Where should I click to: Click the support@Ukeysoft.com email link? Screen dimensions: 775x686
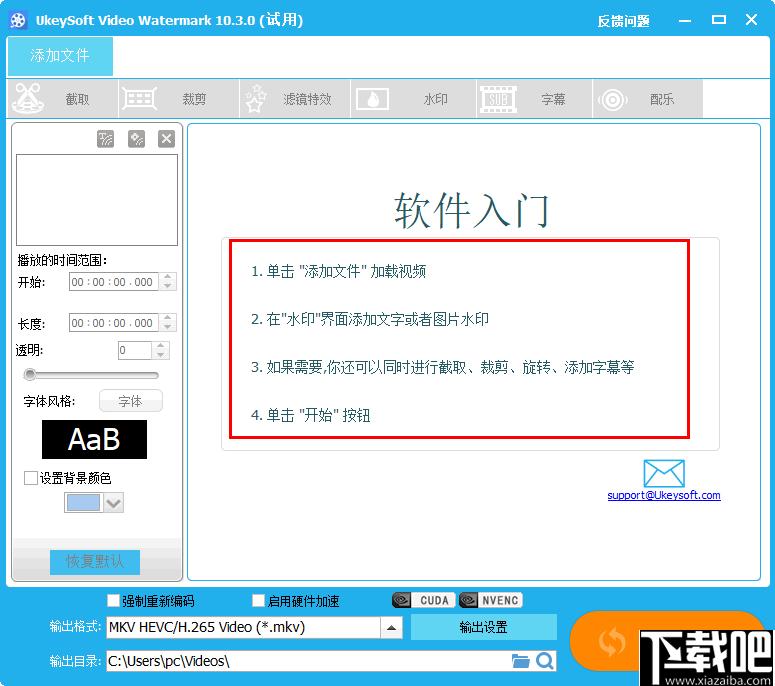click(664, 495)
